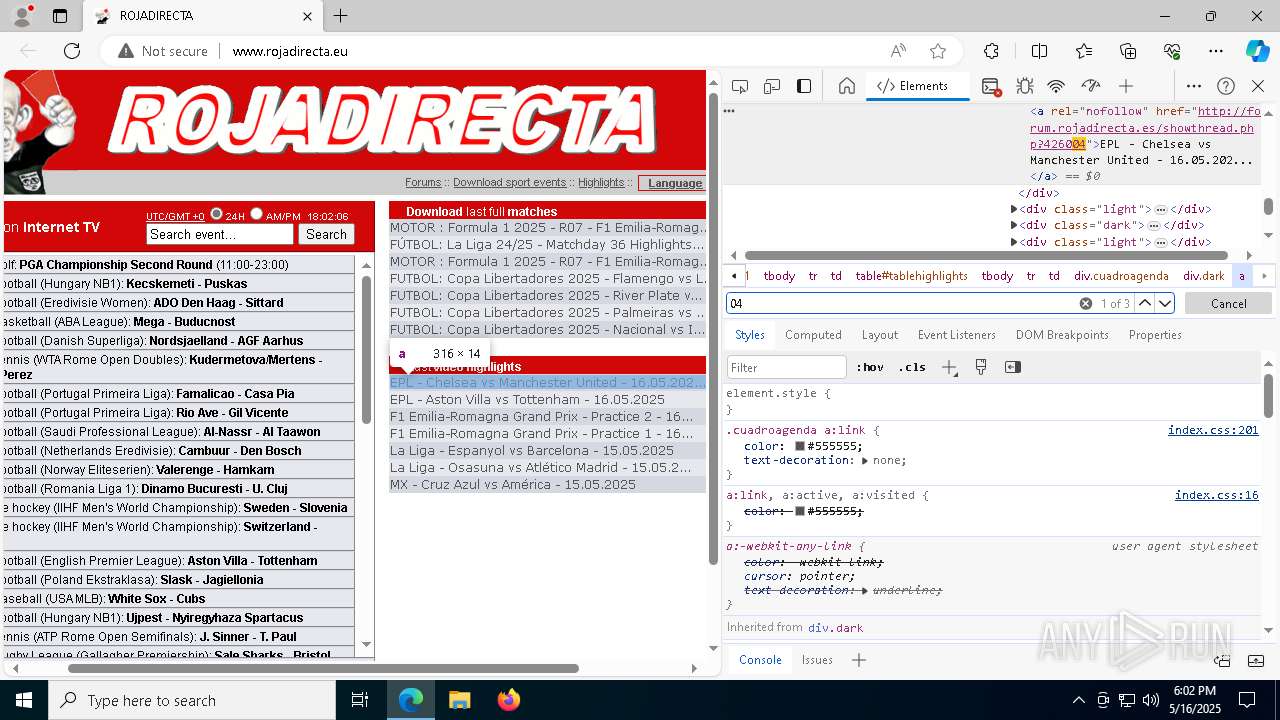1280x720 pixels.
Task: Focus the styles Filter input
Action: (x=787, y=367)
